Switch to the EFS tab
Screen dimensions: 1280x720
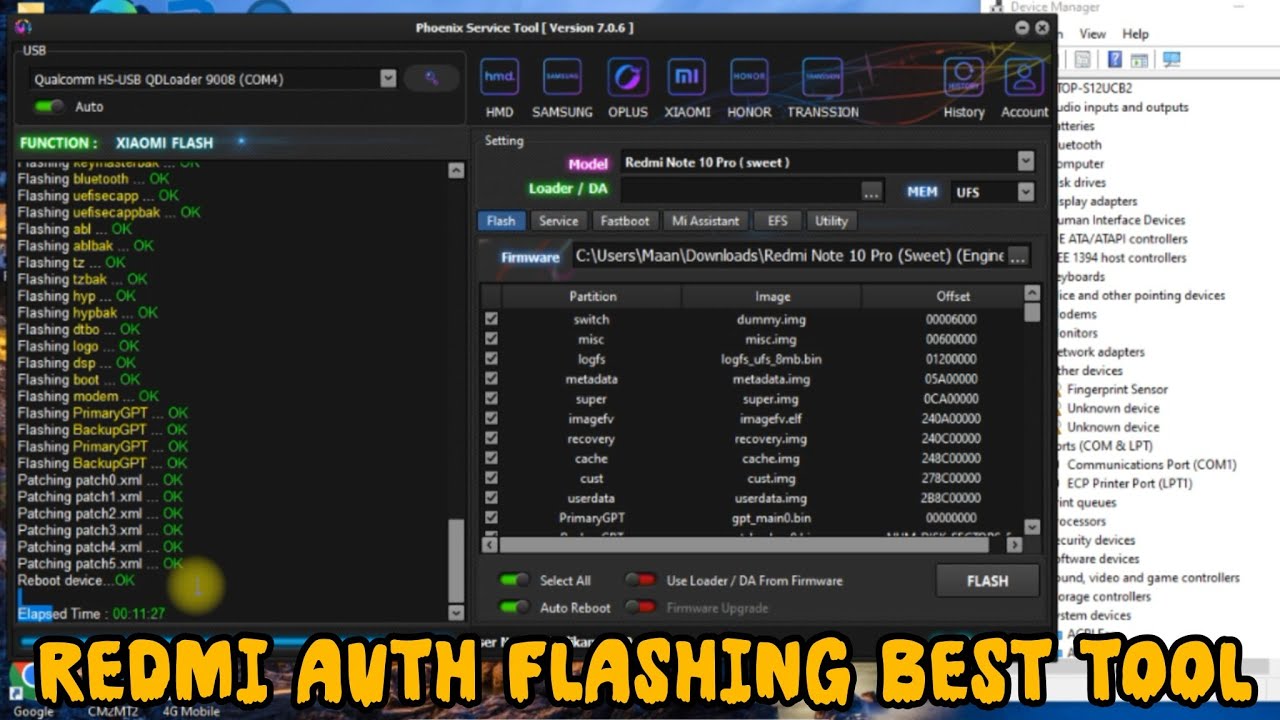(x=777, y=221)
